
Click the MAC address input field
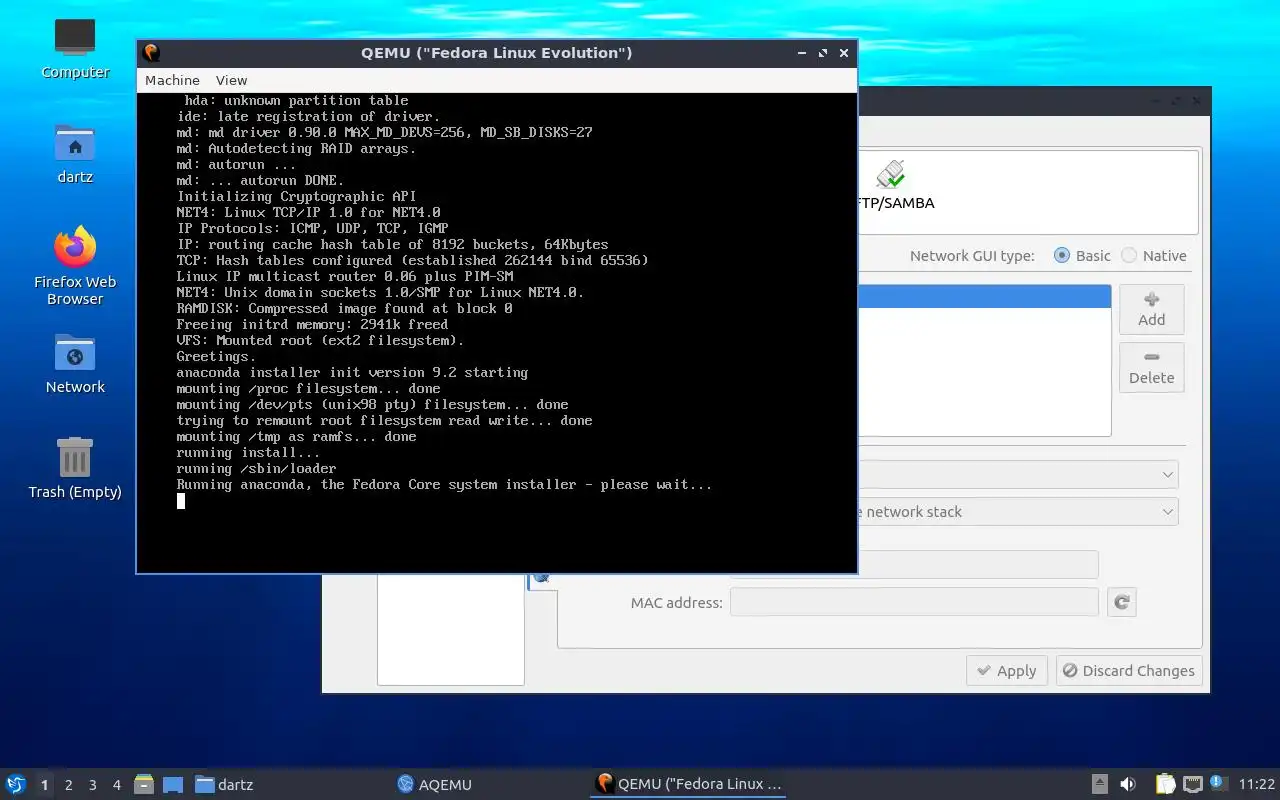914,602
